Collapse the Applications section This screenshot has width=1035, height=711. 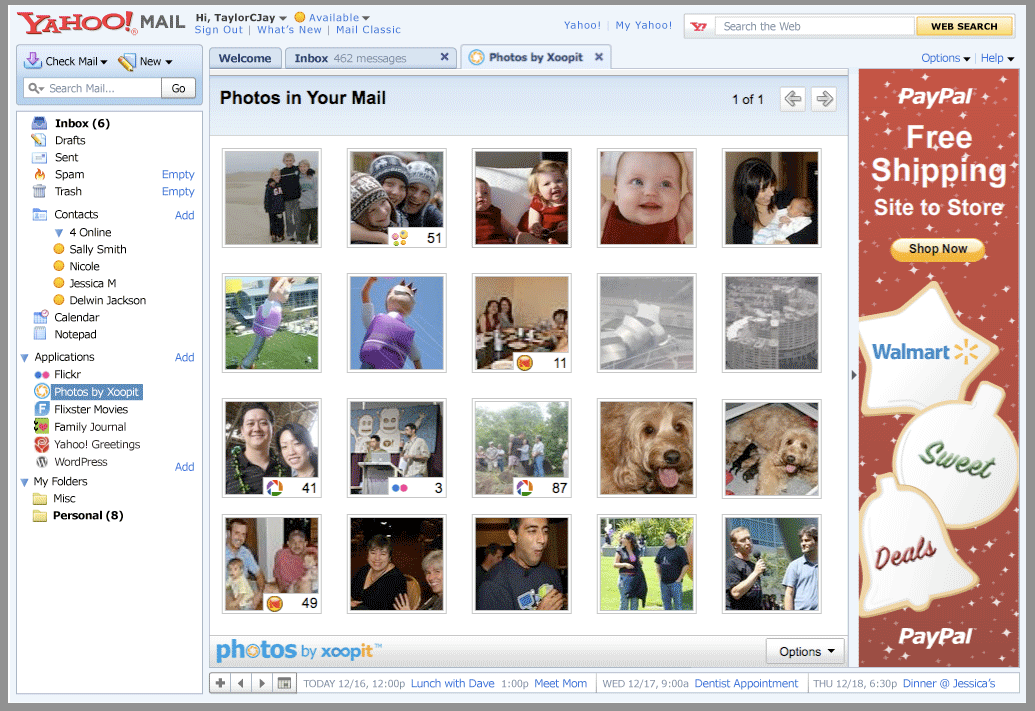[24, 357]
